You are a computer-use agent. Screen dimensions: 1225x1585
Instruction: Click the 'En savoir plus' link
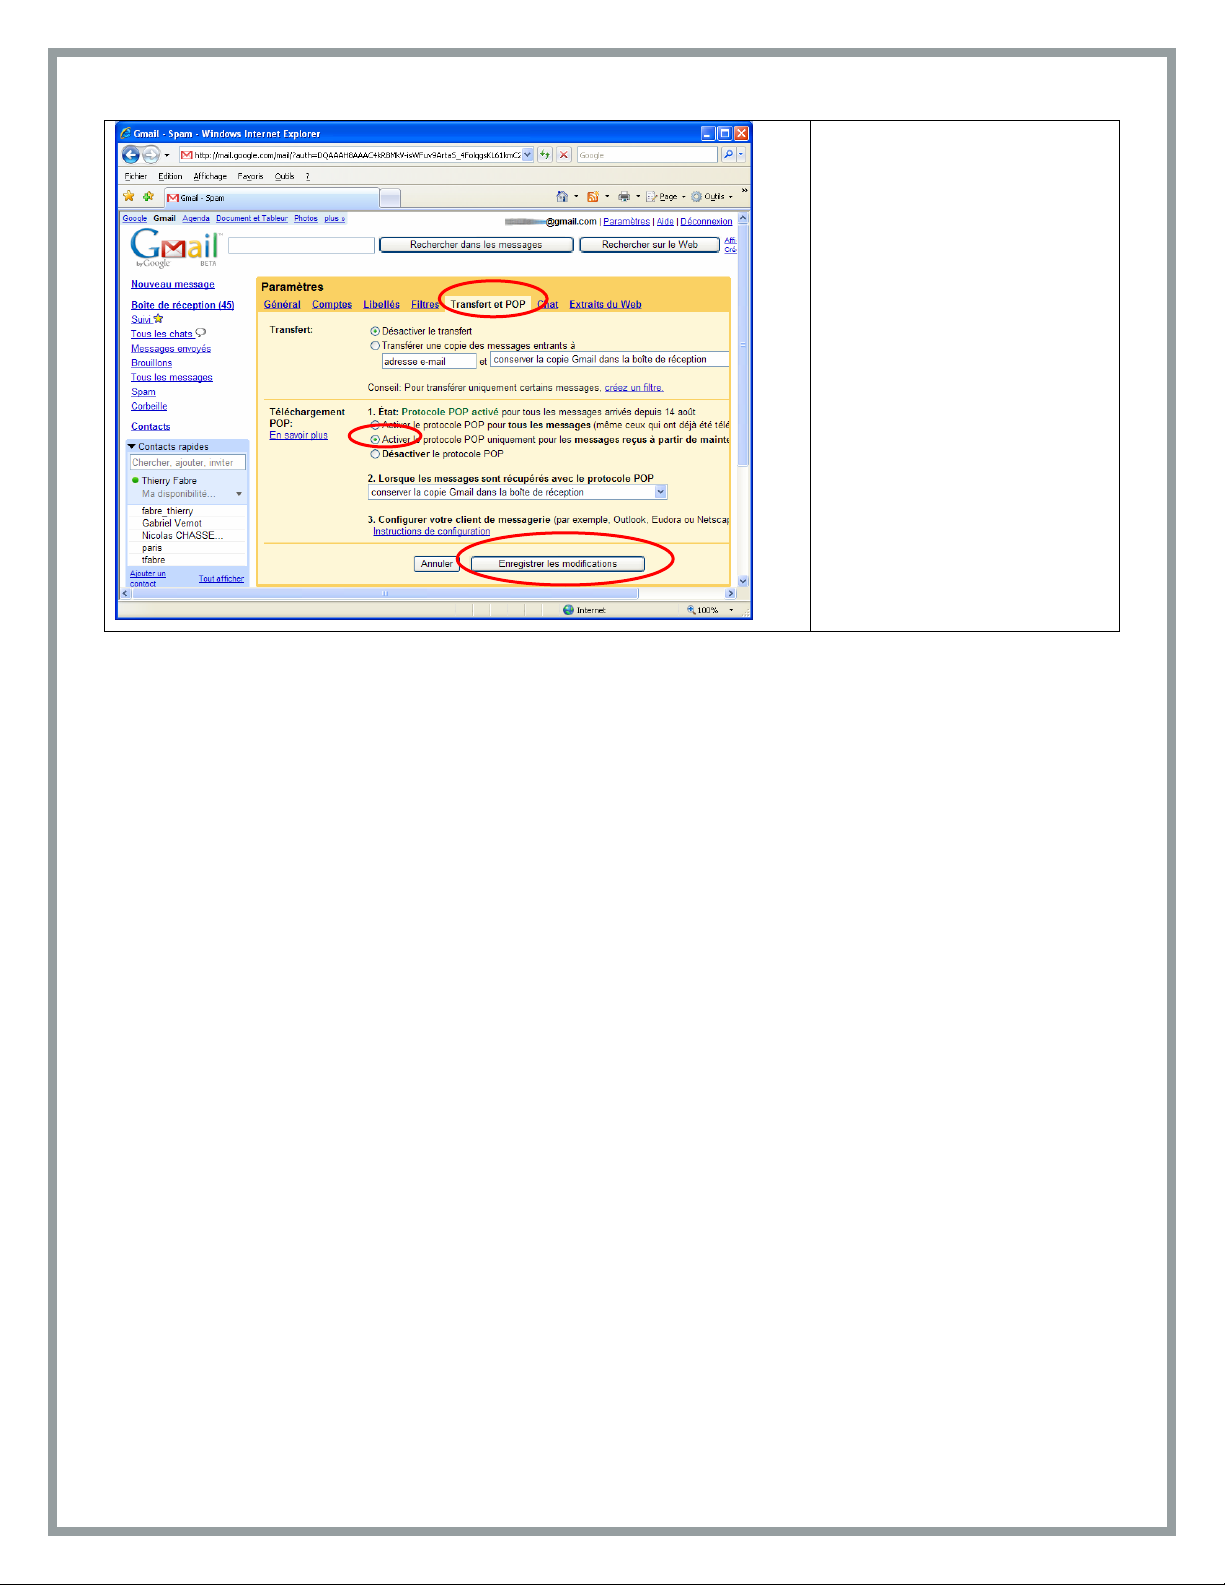(298, 435)
